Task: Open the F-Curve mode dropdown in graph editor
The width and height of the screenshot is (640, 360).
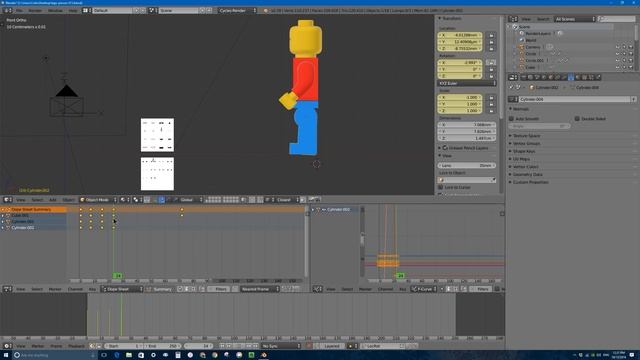Action: [x=424, y=289]
